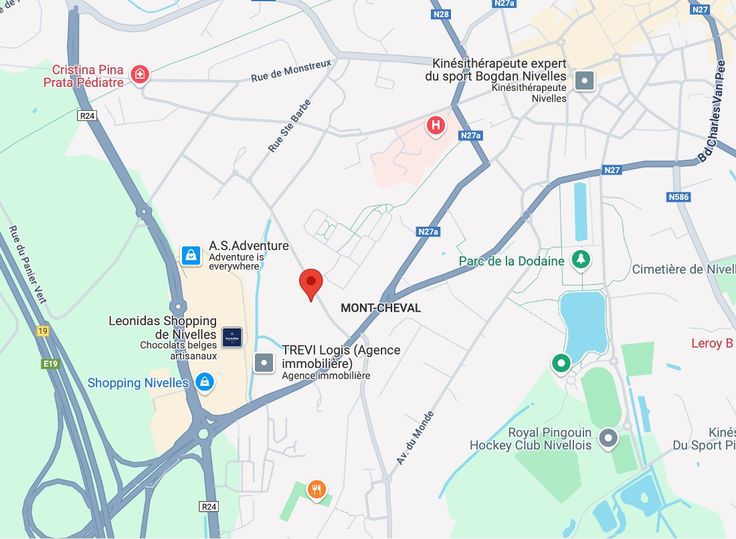Click the E19 highway shield

point(50,364)
